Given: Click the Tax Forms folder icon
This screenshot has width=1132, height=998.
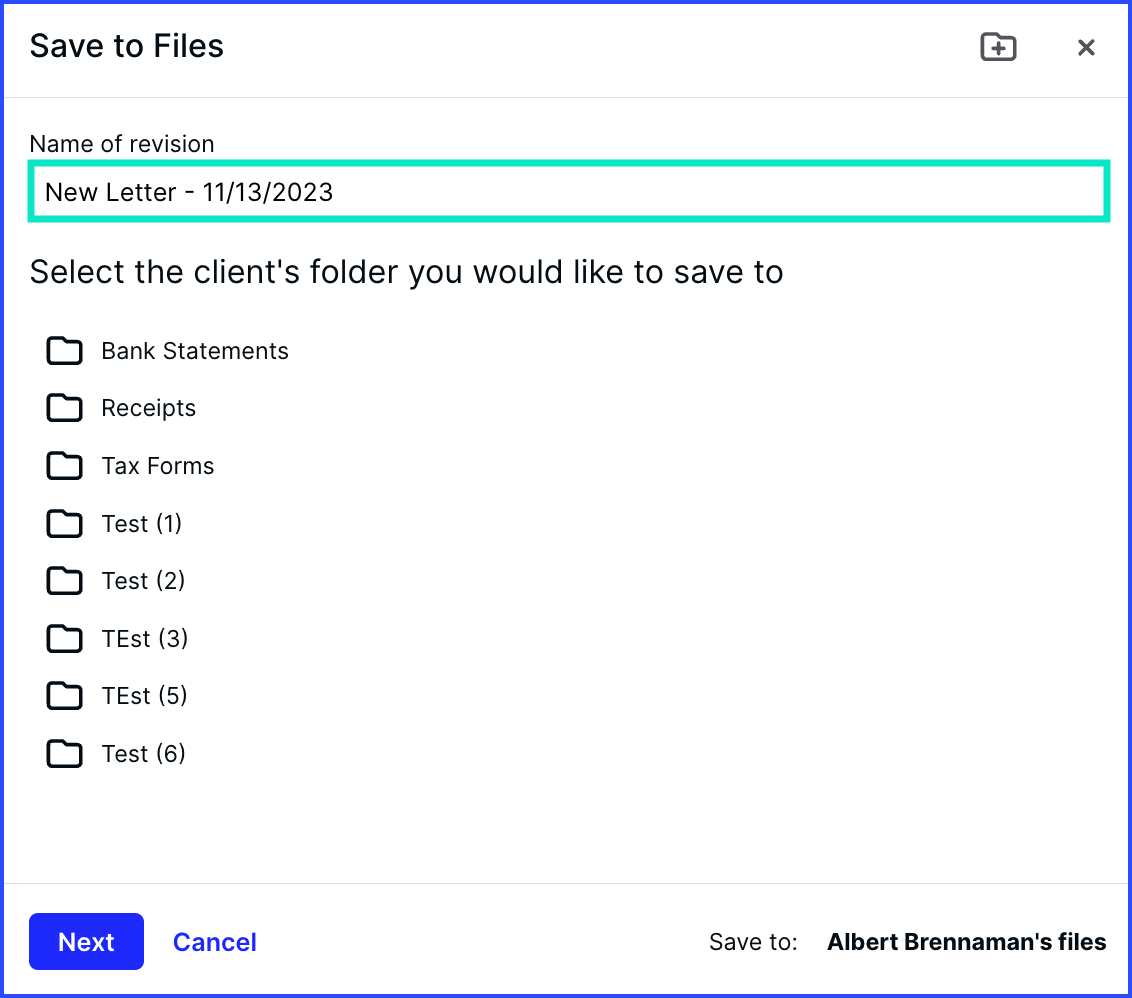Looking at the screenshot, I should (x=65, y=466).
